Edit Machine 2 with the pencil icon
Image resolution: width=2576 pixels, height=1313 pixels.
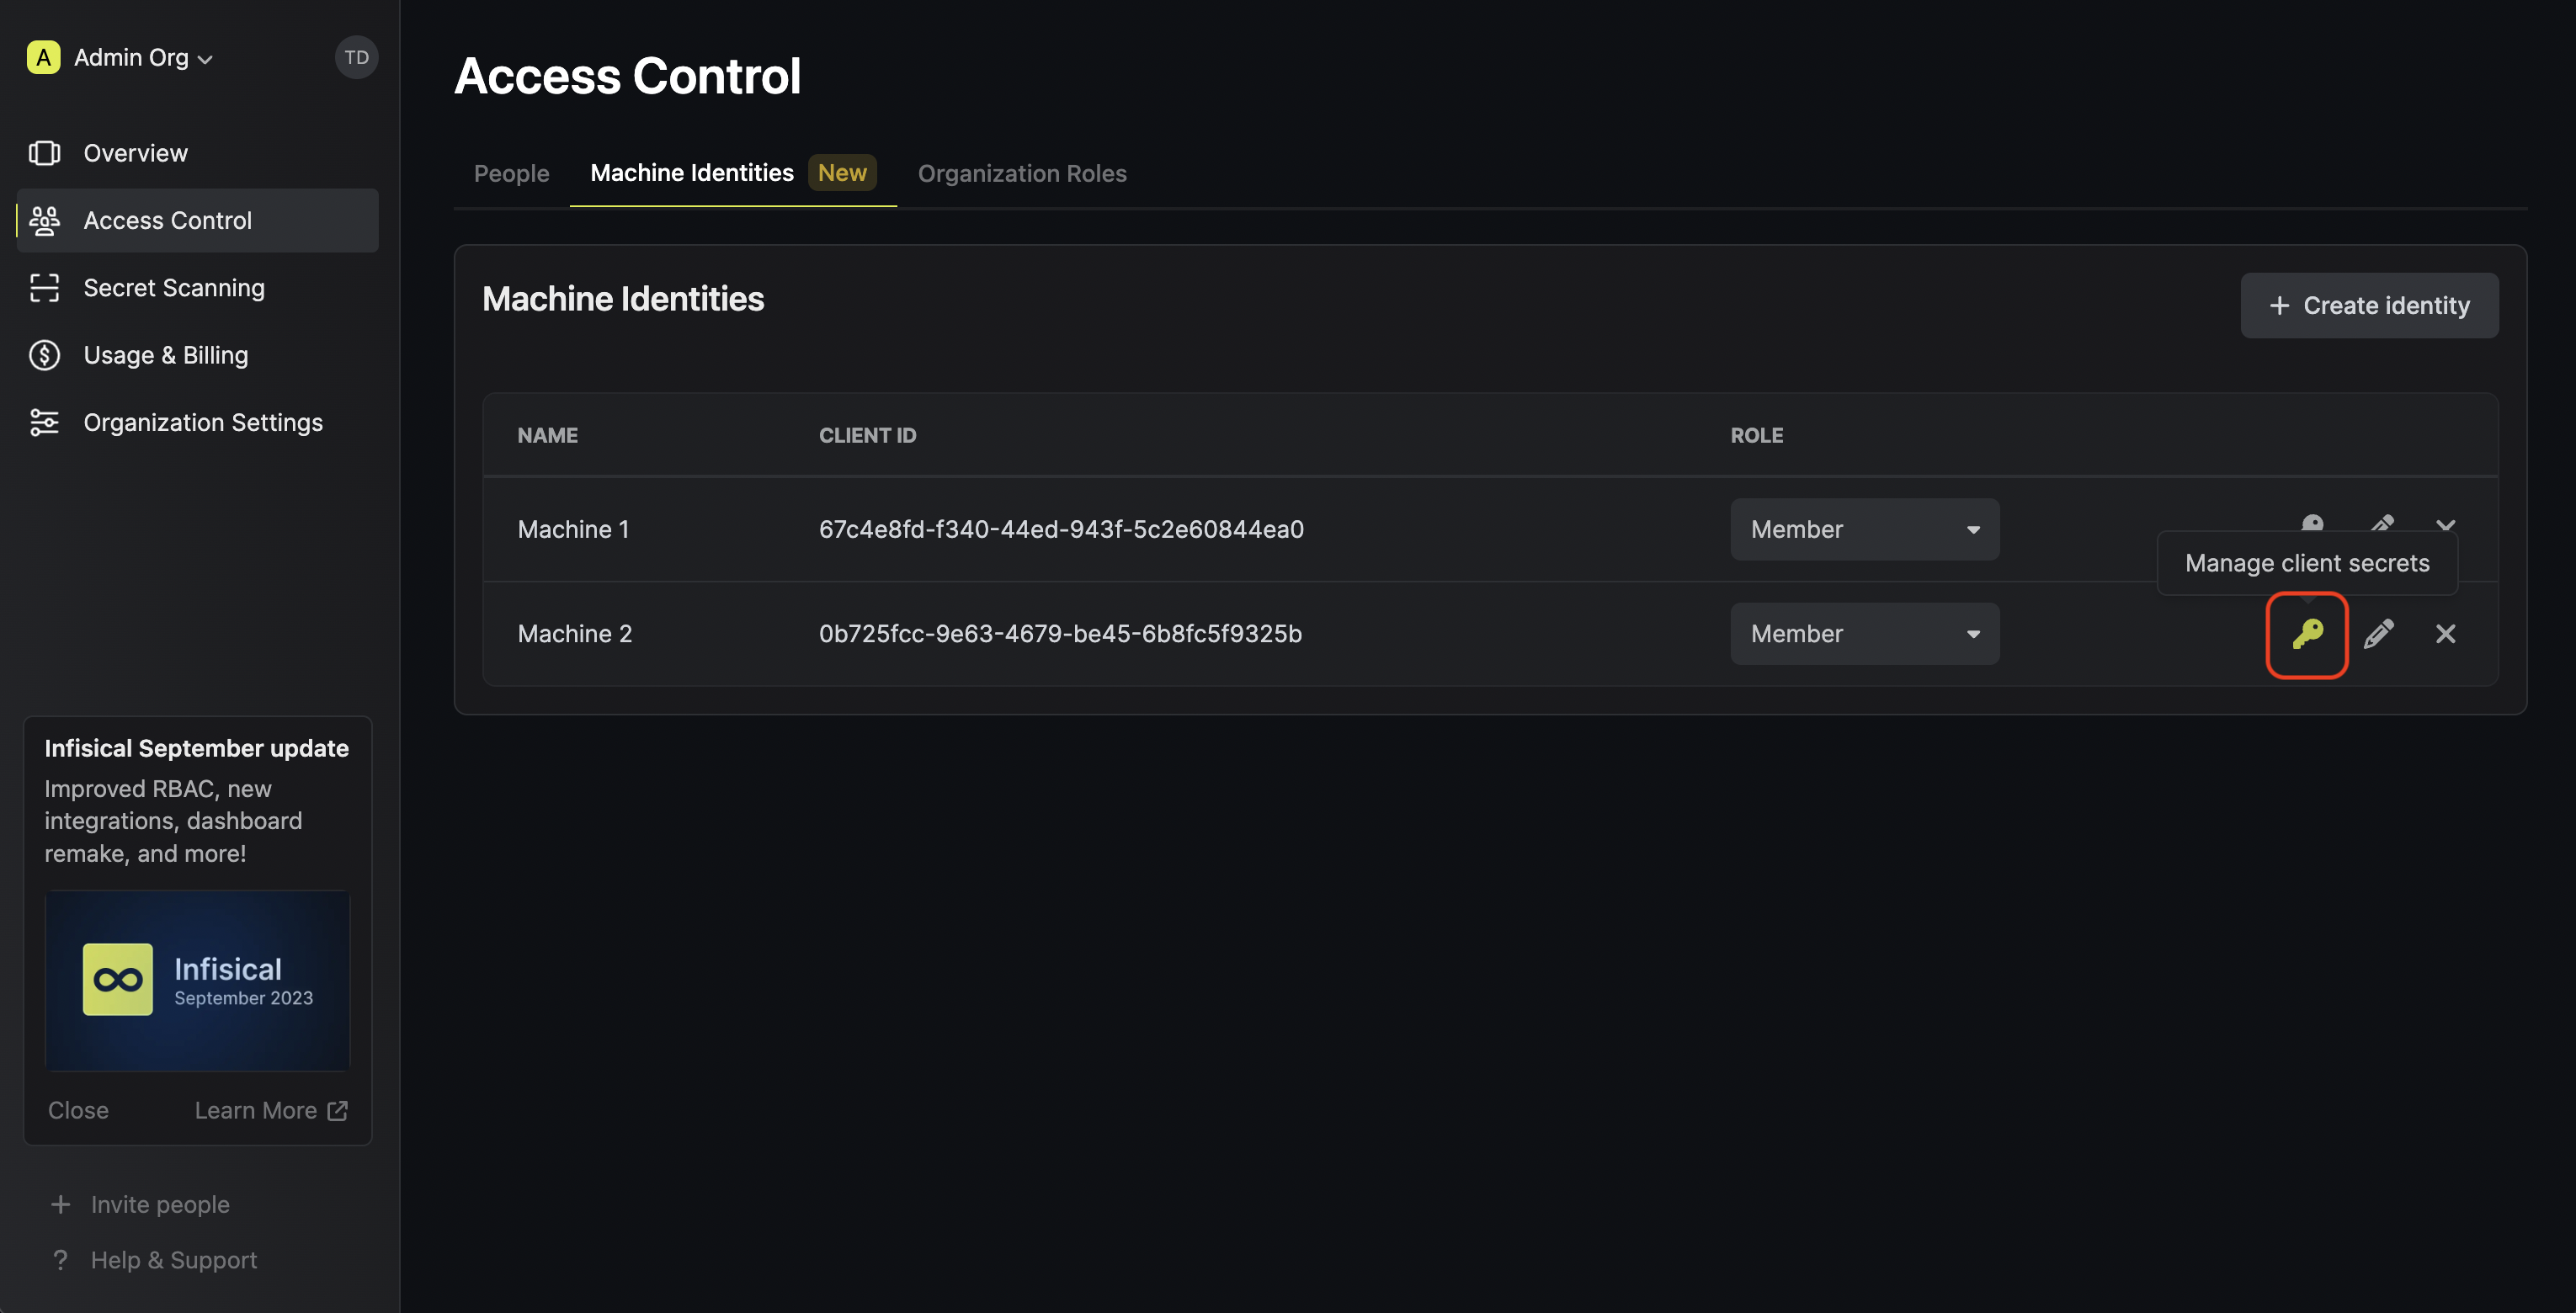pos(2378,634)
